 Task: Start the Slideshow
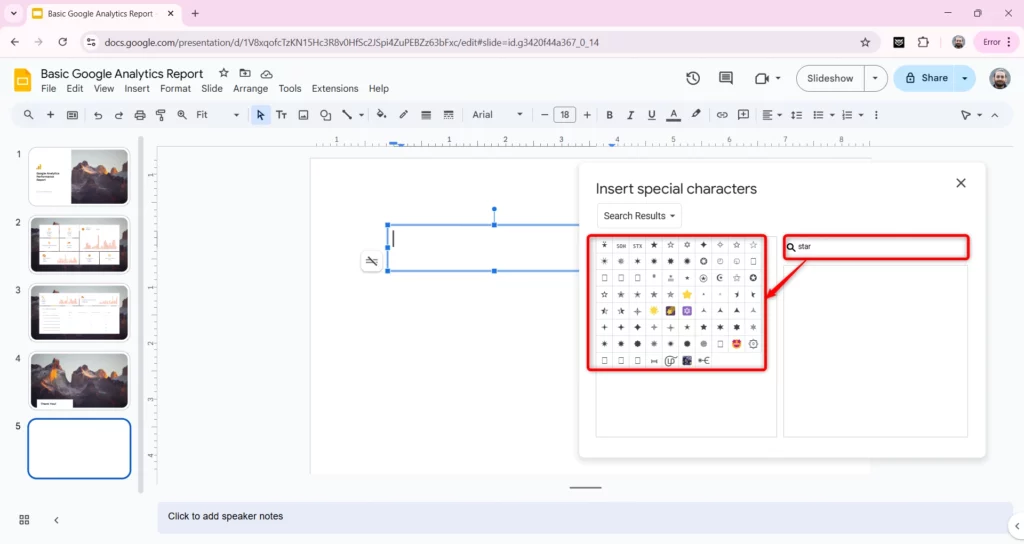[830, 78]
